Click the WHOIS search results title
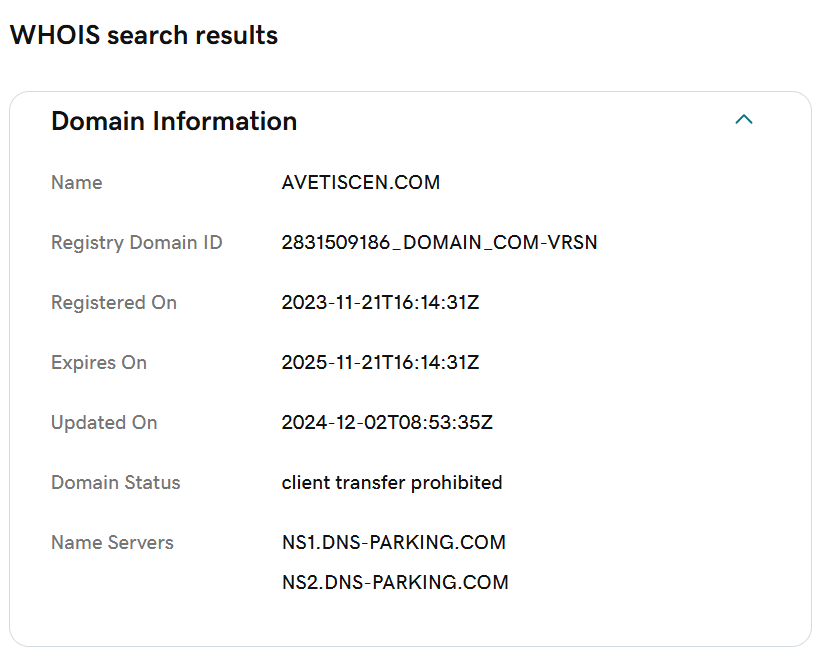Viewport: 828px width, 660px height. (x=144, y=35)
